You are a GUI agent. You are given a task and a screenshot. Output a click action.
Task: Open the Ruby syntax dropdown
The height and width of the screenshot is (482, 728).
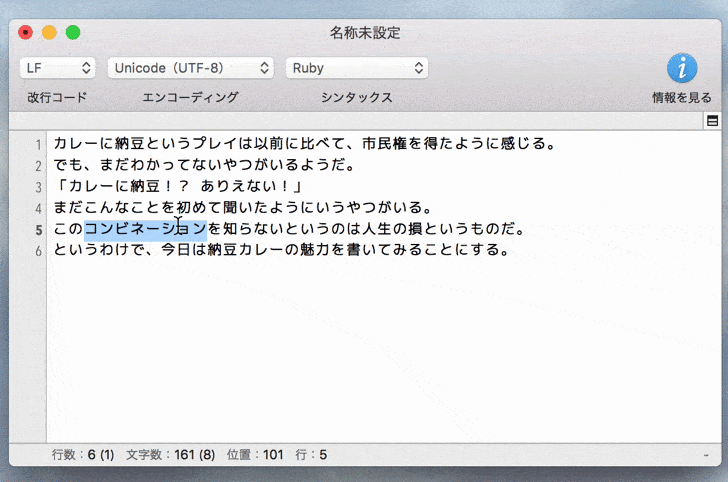pyautogui.click(x=357, y=68)
